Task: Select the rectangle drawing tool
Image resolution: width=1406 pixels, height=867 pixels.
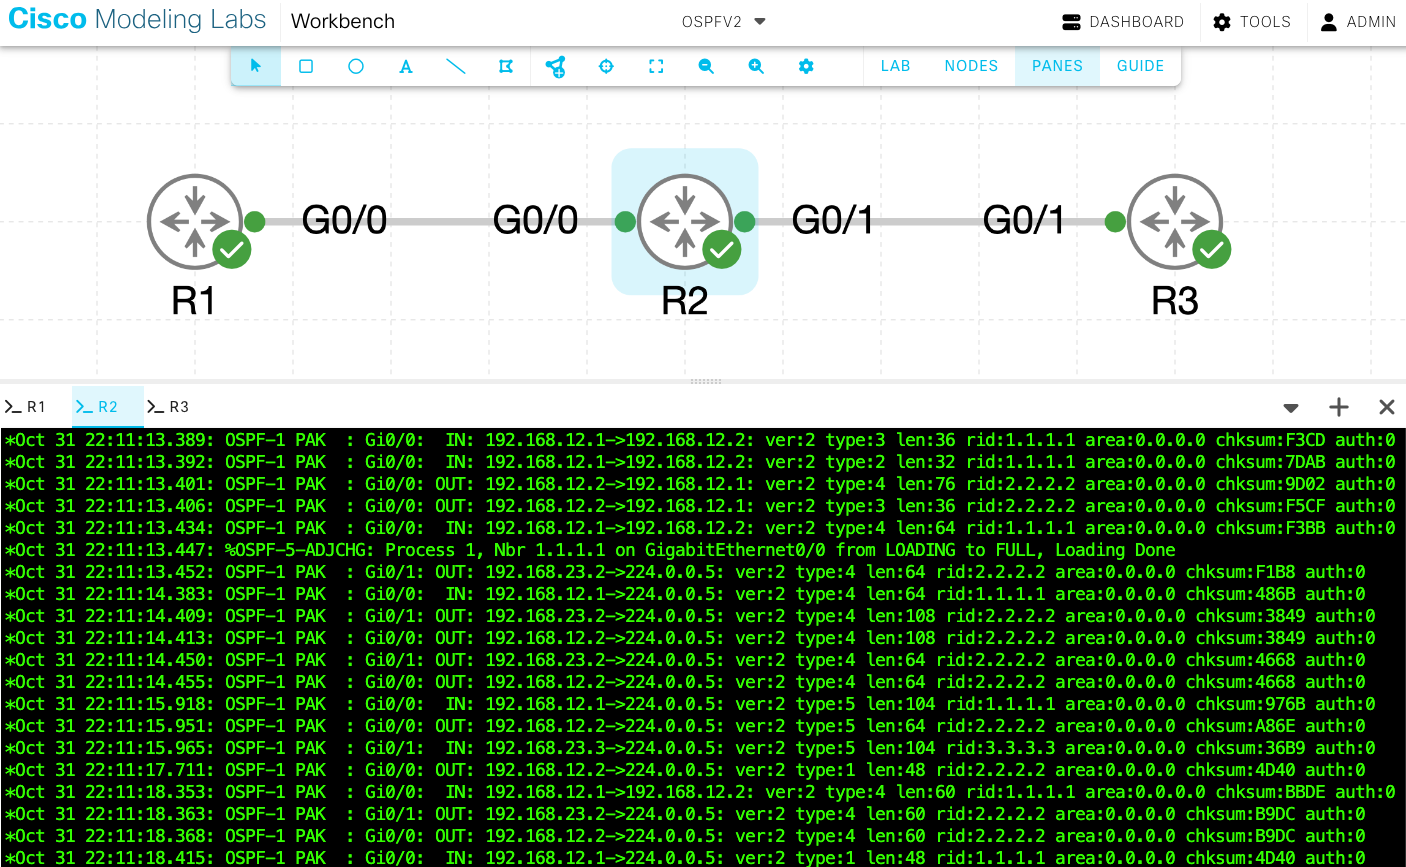Action: click(306, 66)
